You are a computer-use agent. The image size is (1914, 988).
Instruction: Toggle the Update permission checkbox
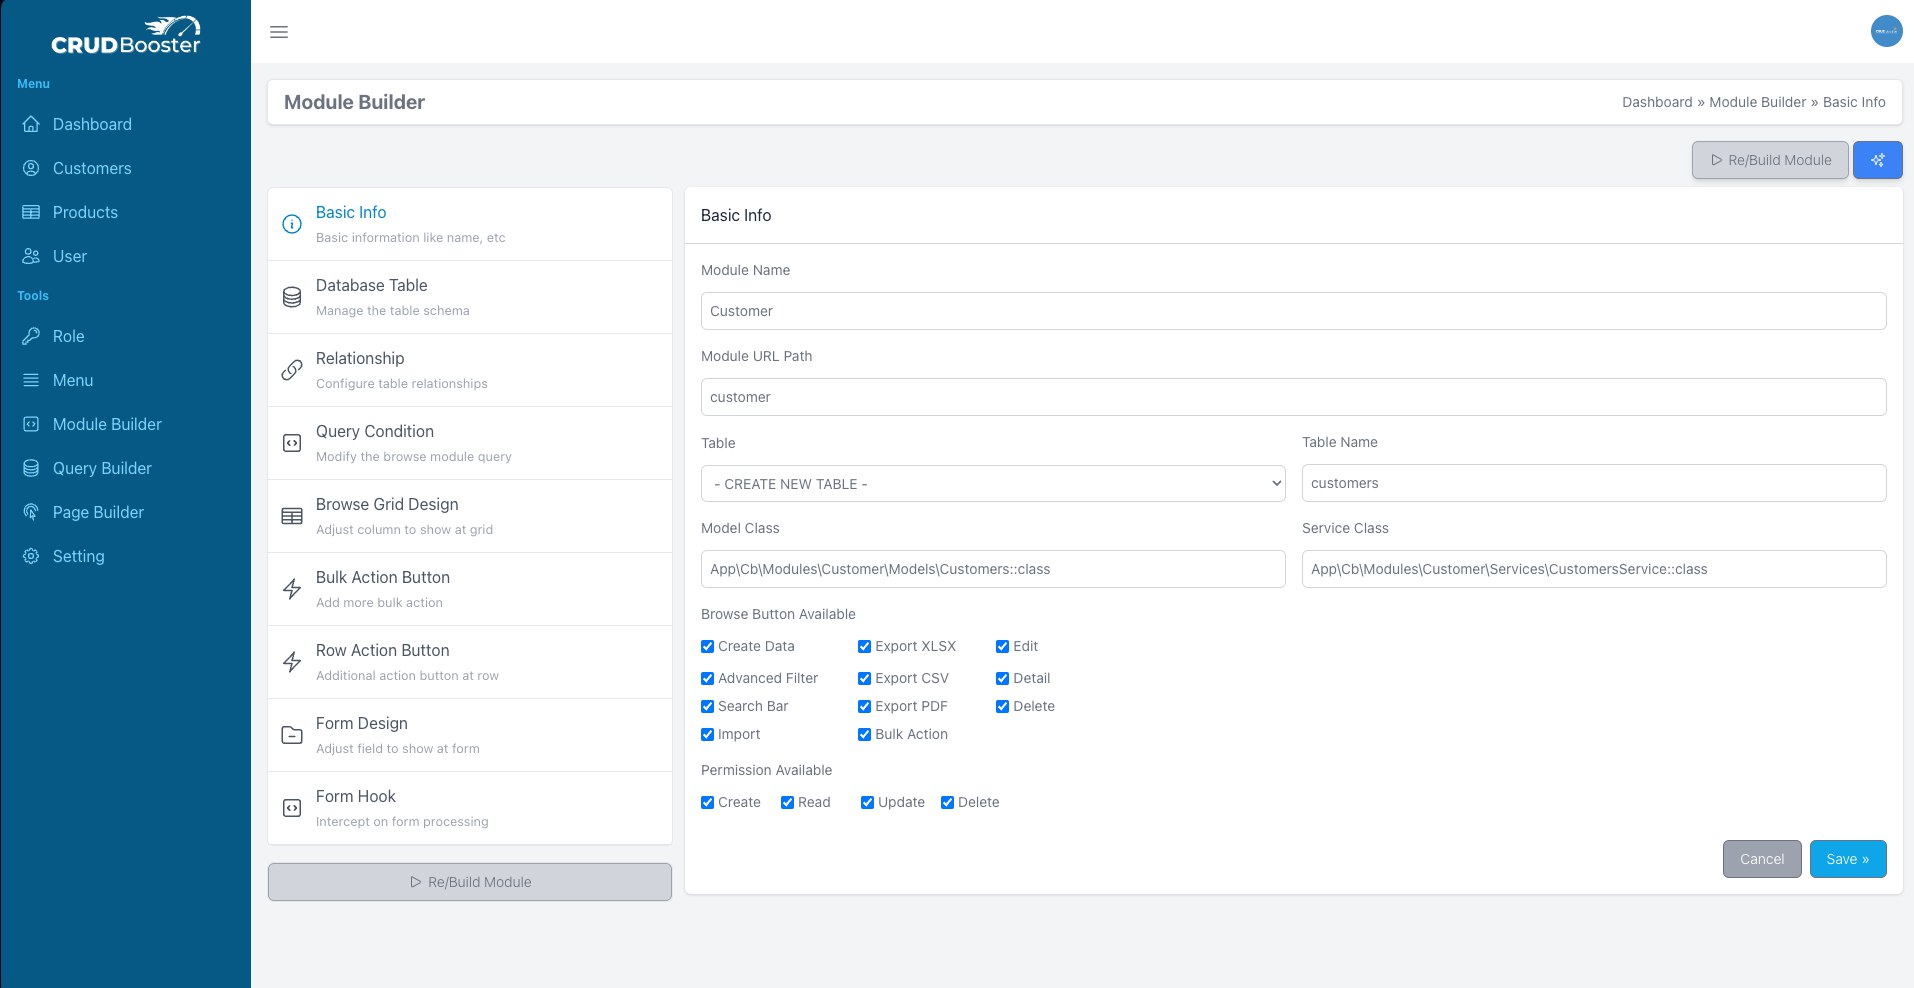[867, 802]
